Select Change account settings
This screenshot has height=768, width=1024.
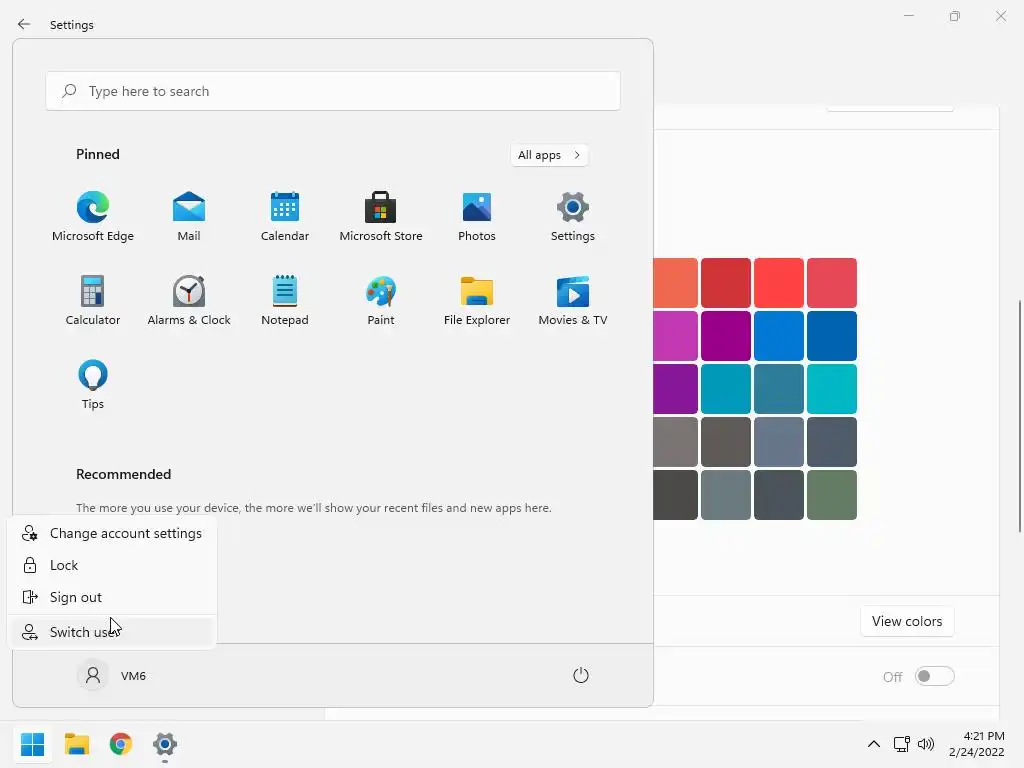coord(112,534)
